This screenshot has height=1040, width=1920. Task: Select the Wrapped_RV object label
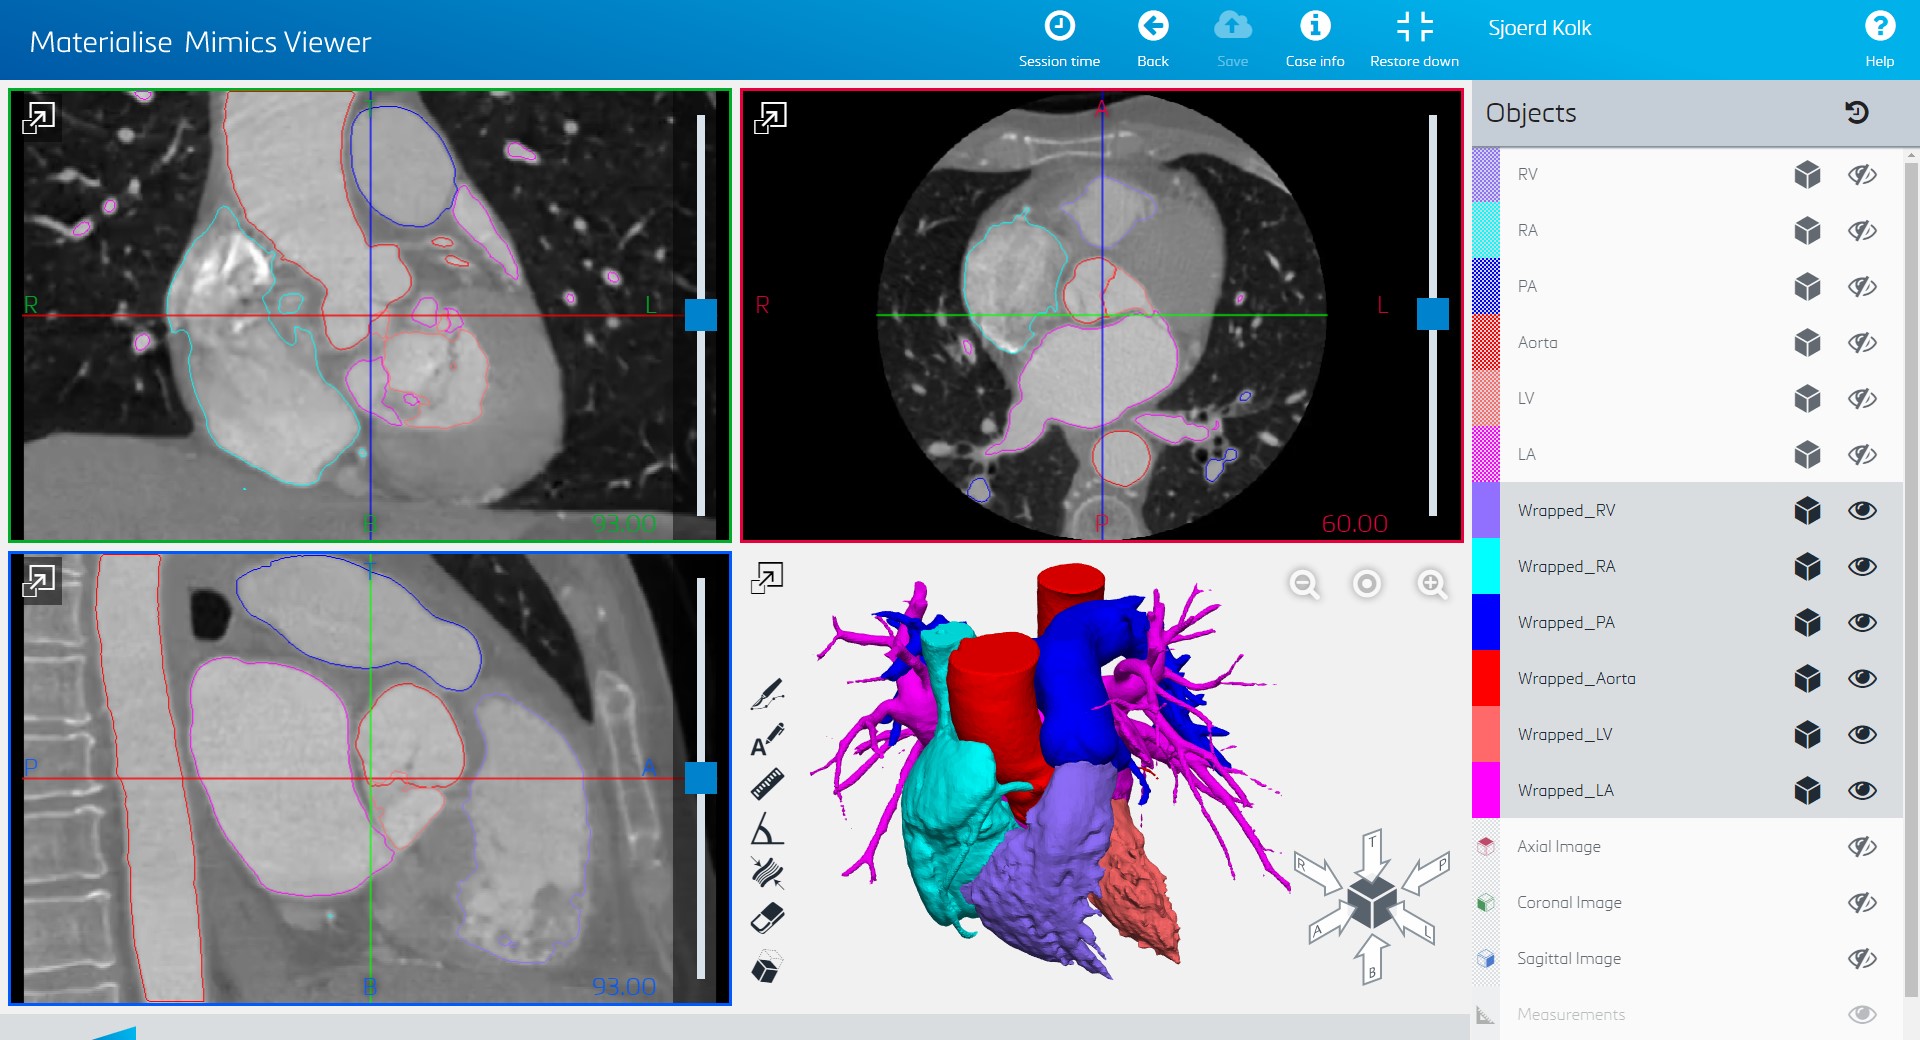click(1566, 511)
